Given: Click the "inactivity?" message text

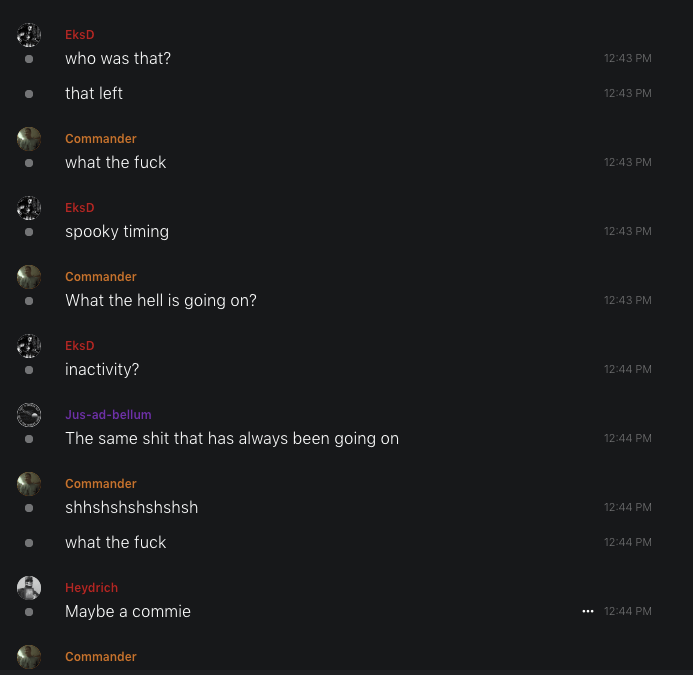Looking at the screenshot, I should pyautogui.click(x=102, y=369).
